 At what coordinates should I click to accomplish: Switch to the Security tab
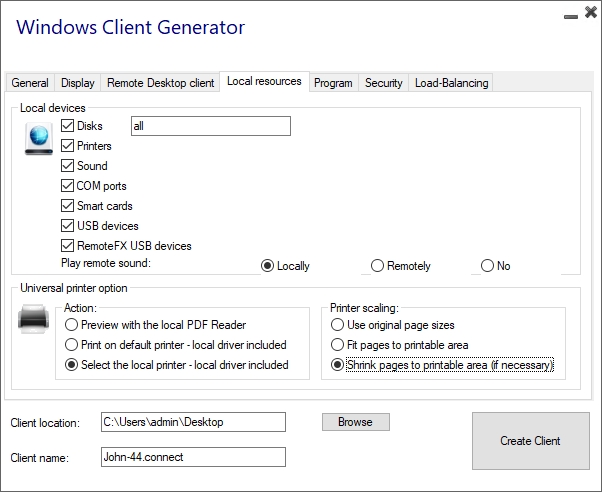(x=383, y=83)
